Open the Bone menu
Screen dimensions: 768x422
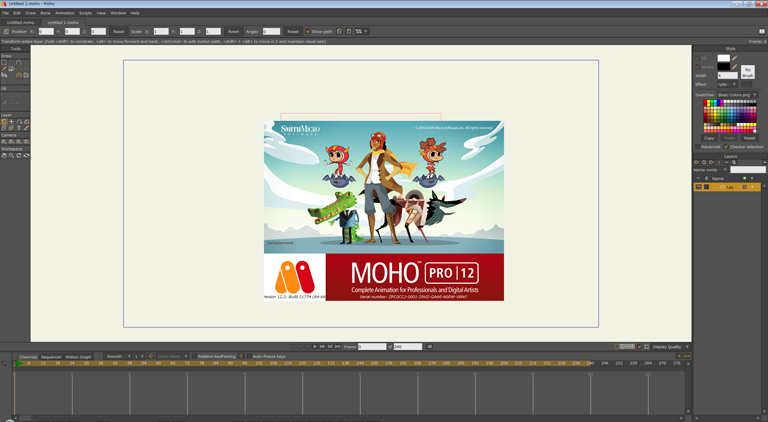pyautogui.click(x=45, y=13)
